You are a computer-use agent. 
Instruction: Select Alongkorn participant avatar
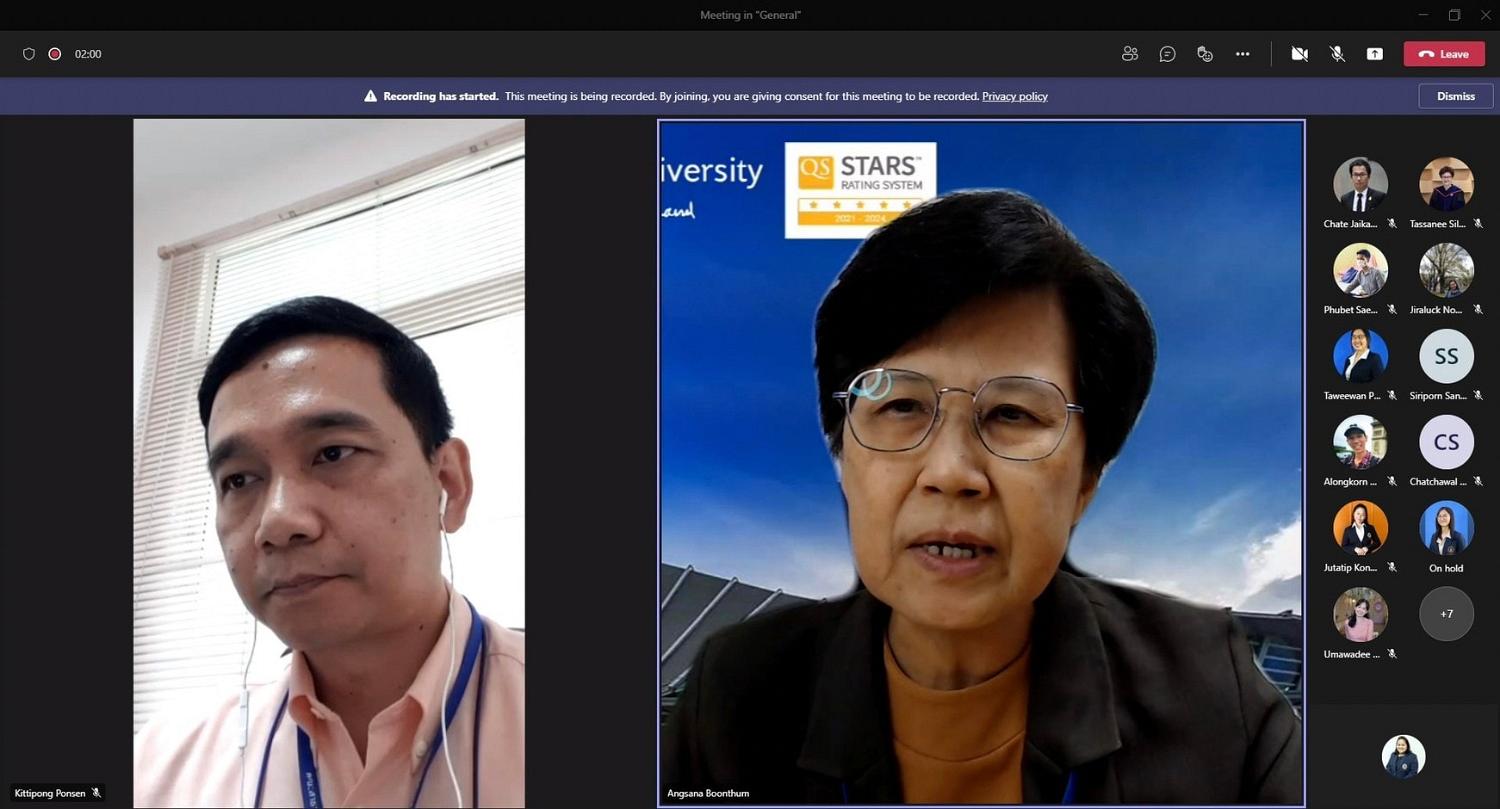coord(1361,443)
